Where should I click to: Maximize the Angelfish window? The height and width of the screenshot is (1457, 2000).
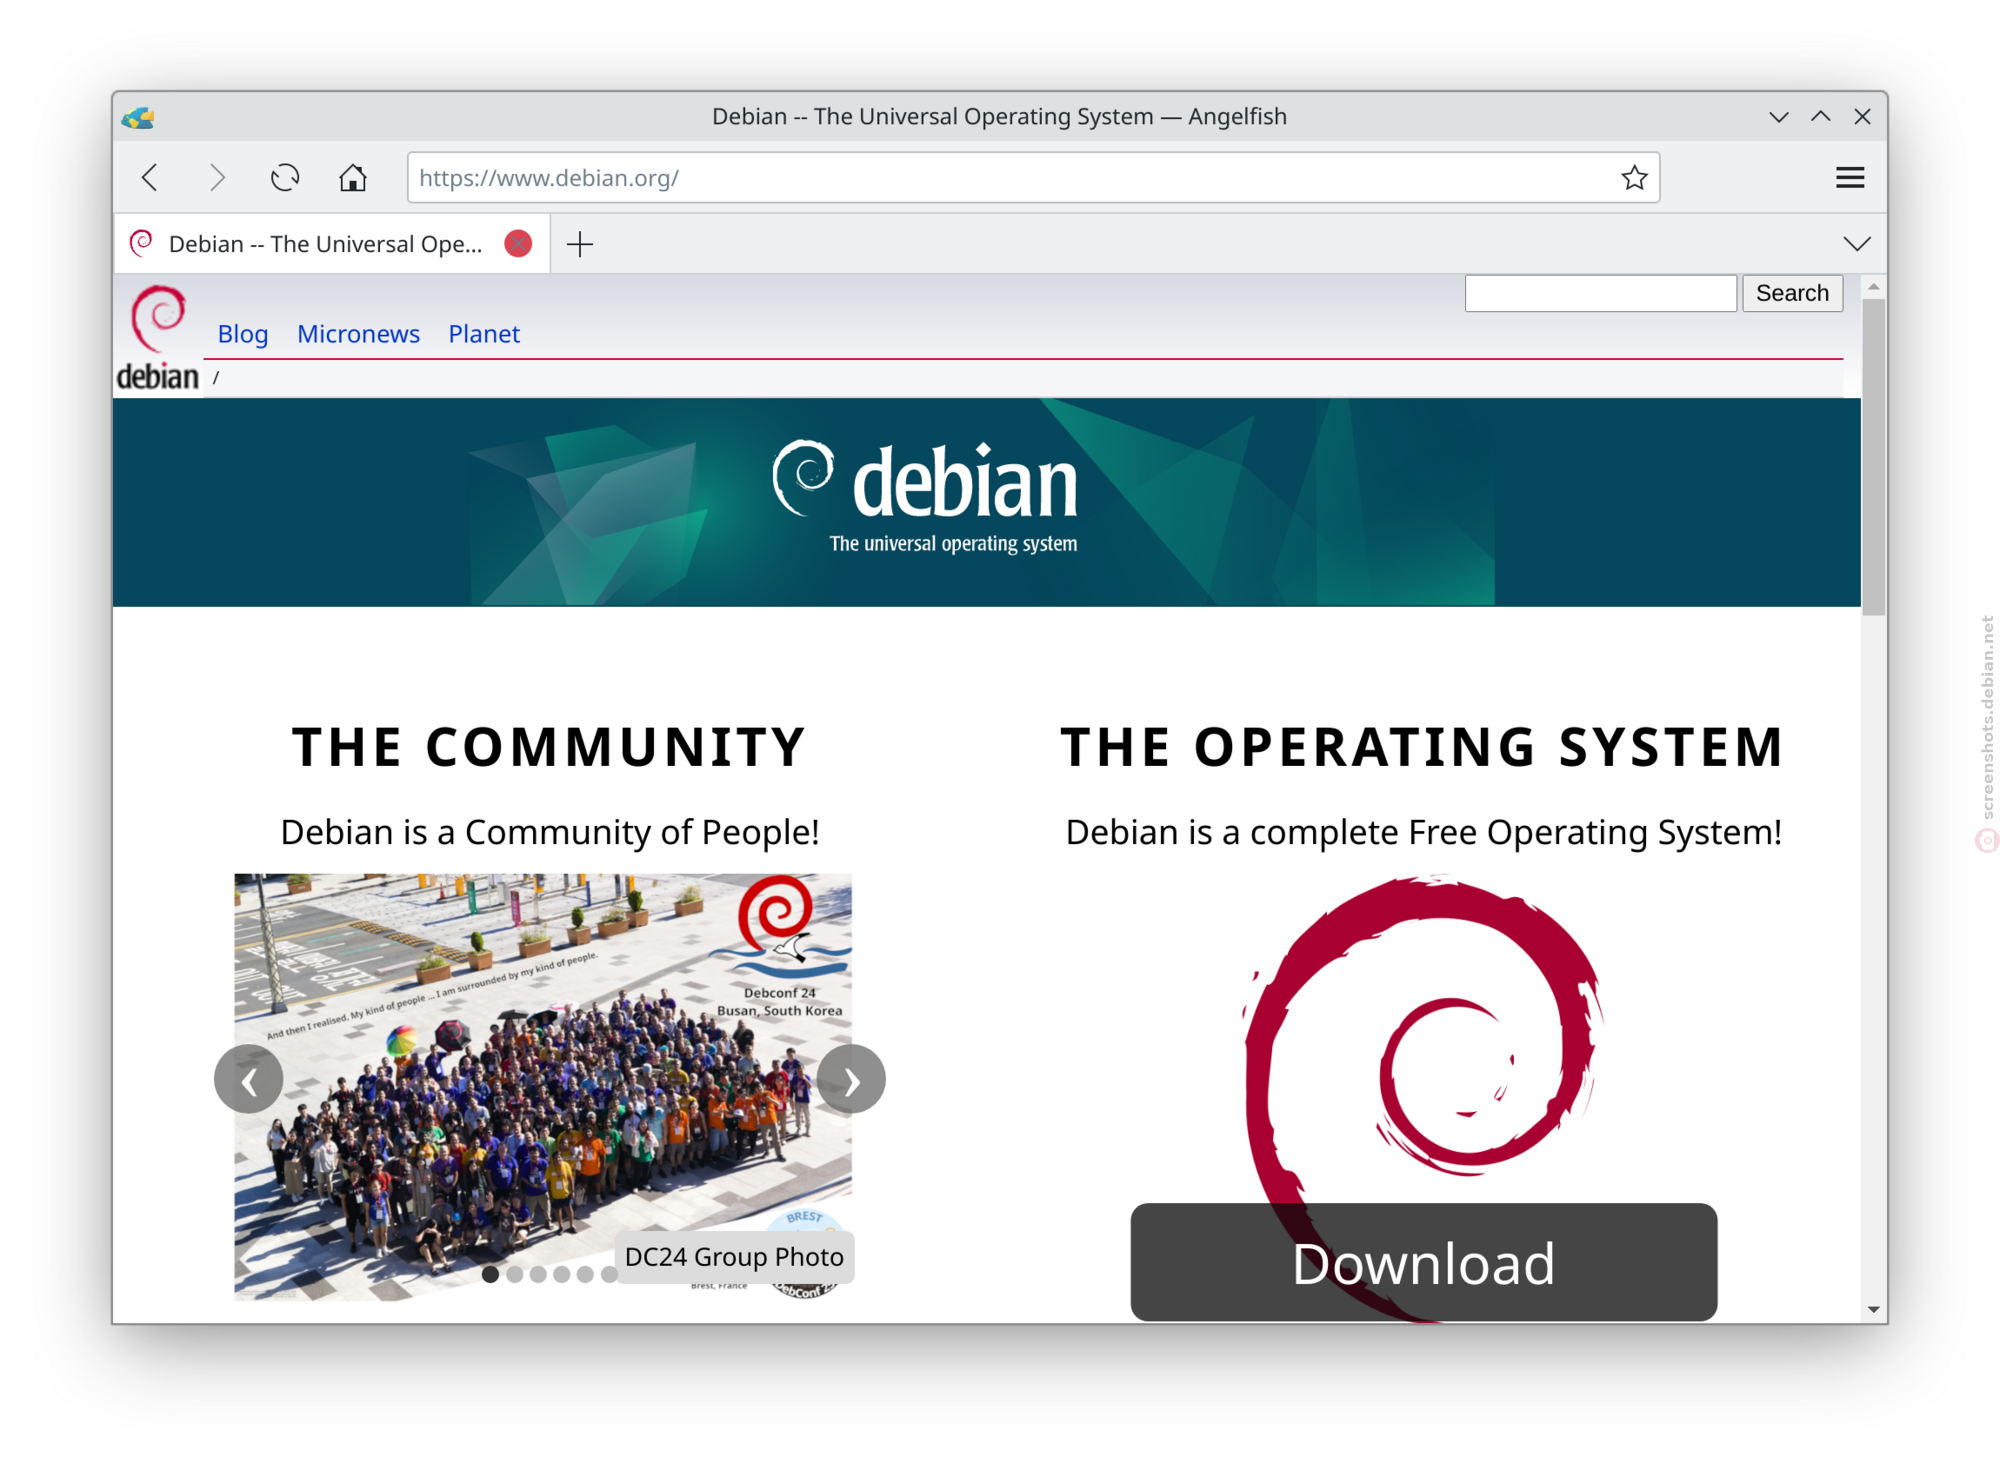pos(1820,117)
